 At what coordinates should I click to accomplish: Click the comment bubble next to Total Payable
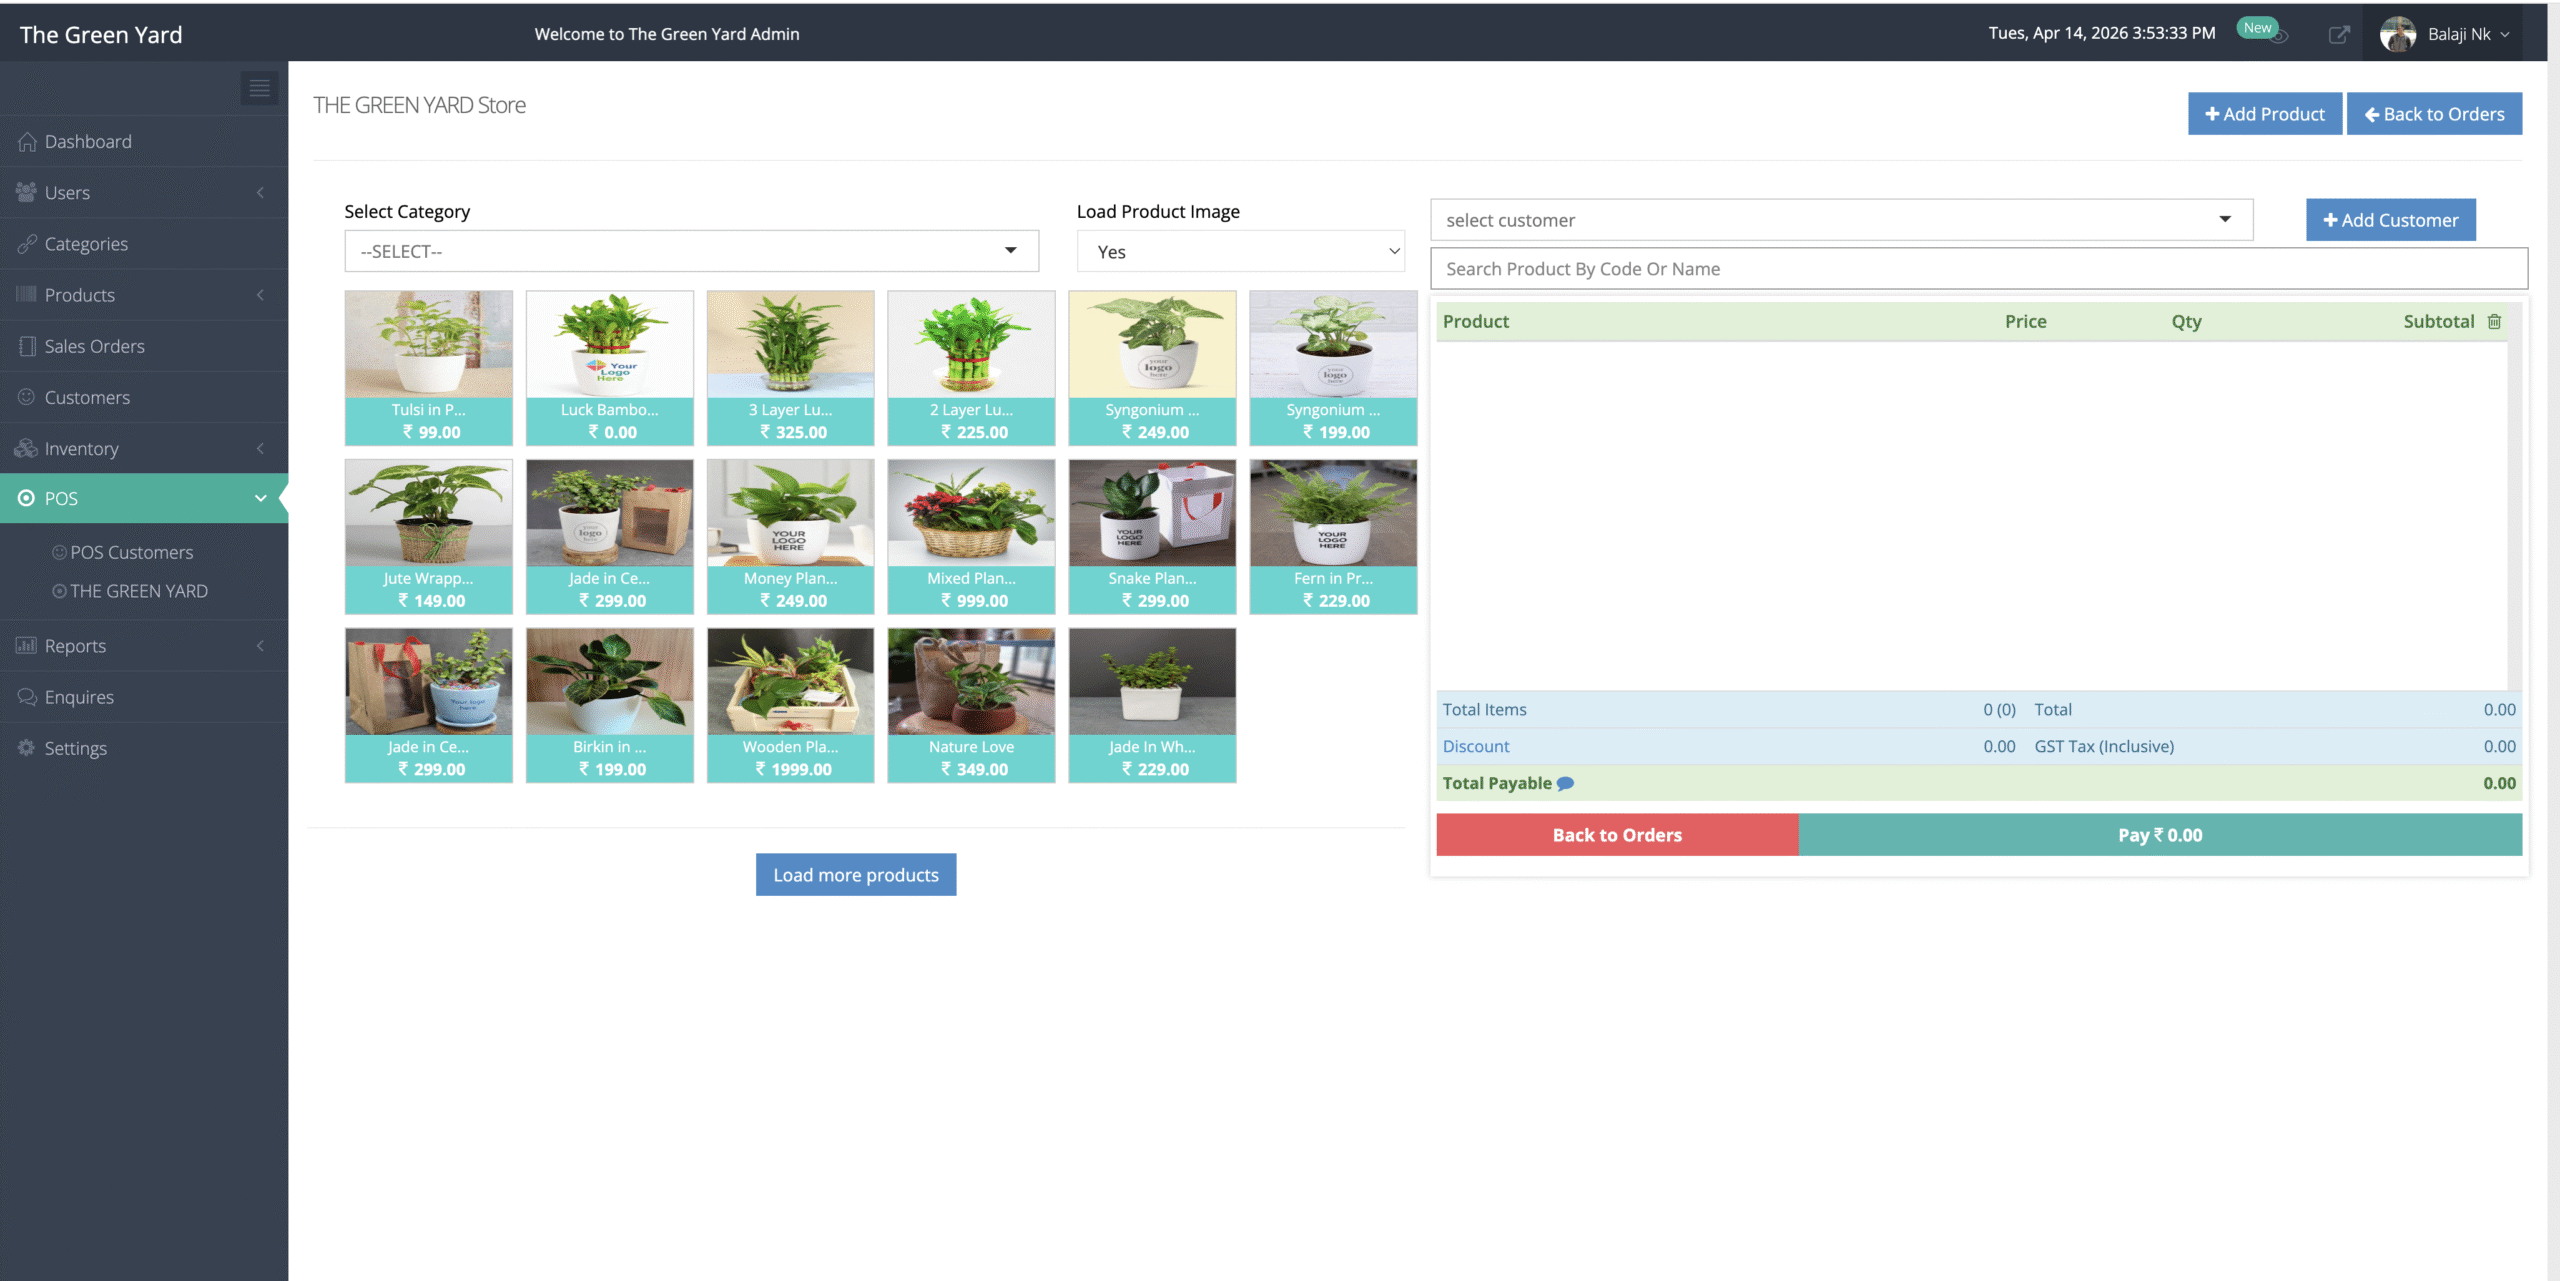(x=1565, y=784)
